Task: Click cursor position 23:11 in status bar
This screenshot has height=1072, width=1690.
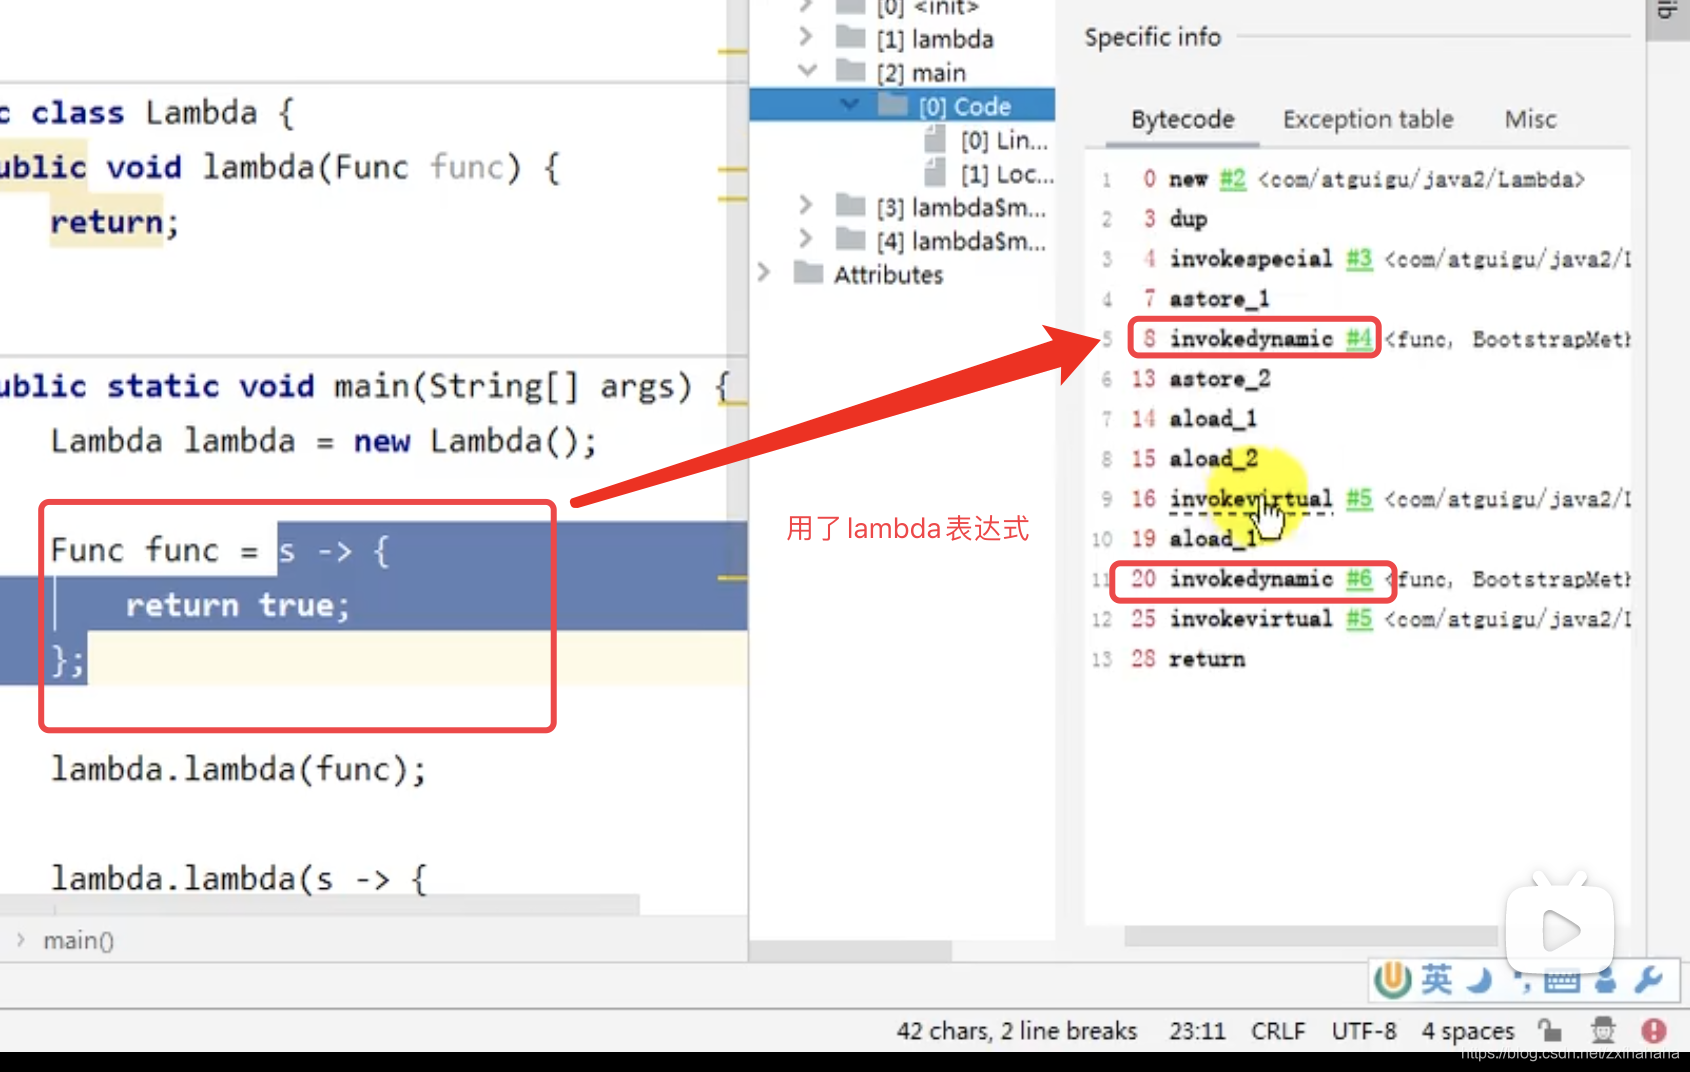Action: click(x=1197, y=1031)
